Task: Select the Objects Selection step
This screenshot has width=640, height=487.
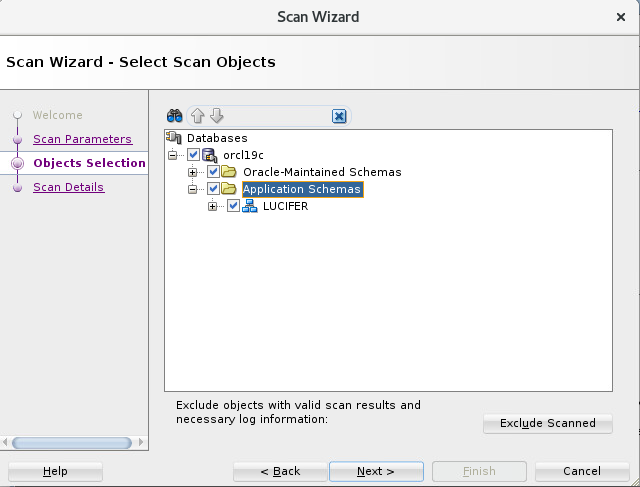Action: point(89,163)
